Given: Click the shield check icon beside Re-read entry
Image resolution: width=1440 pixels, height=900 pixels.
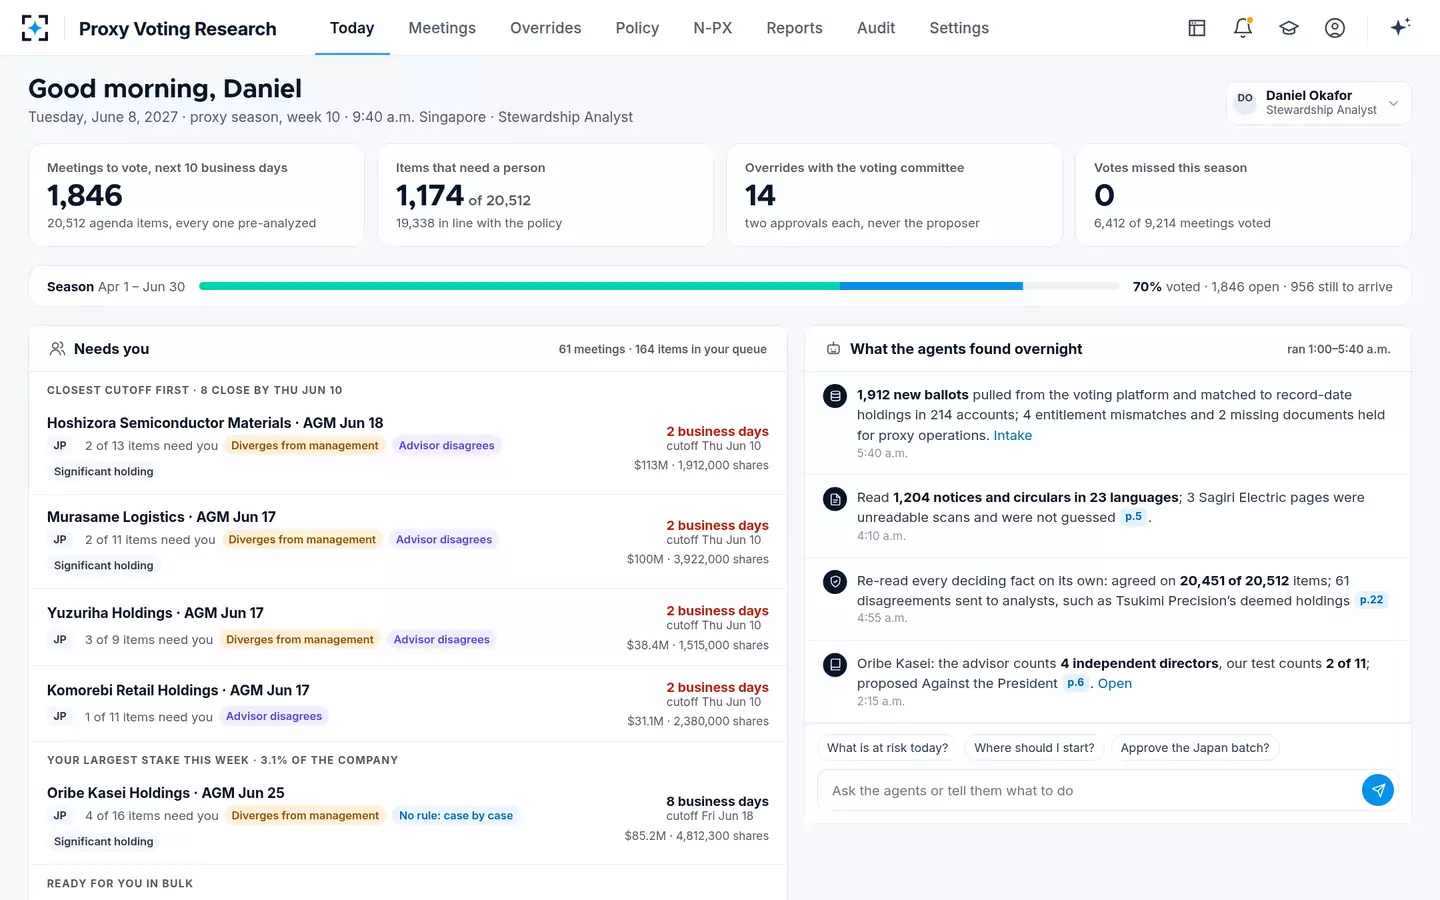Looking at the screenshot, I should (x=835, y=581).
